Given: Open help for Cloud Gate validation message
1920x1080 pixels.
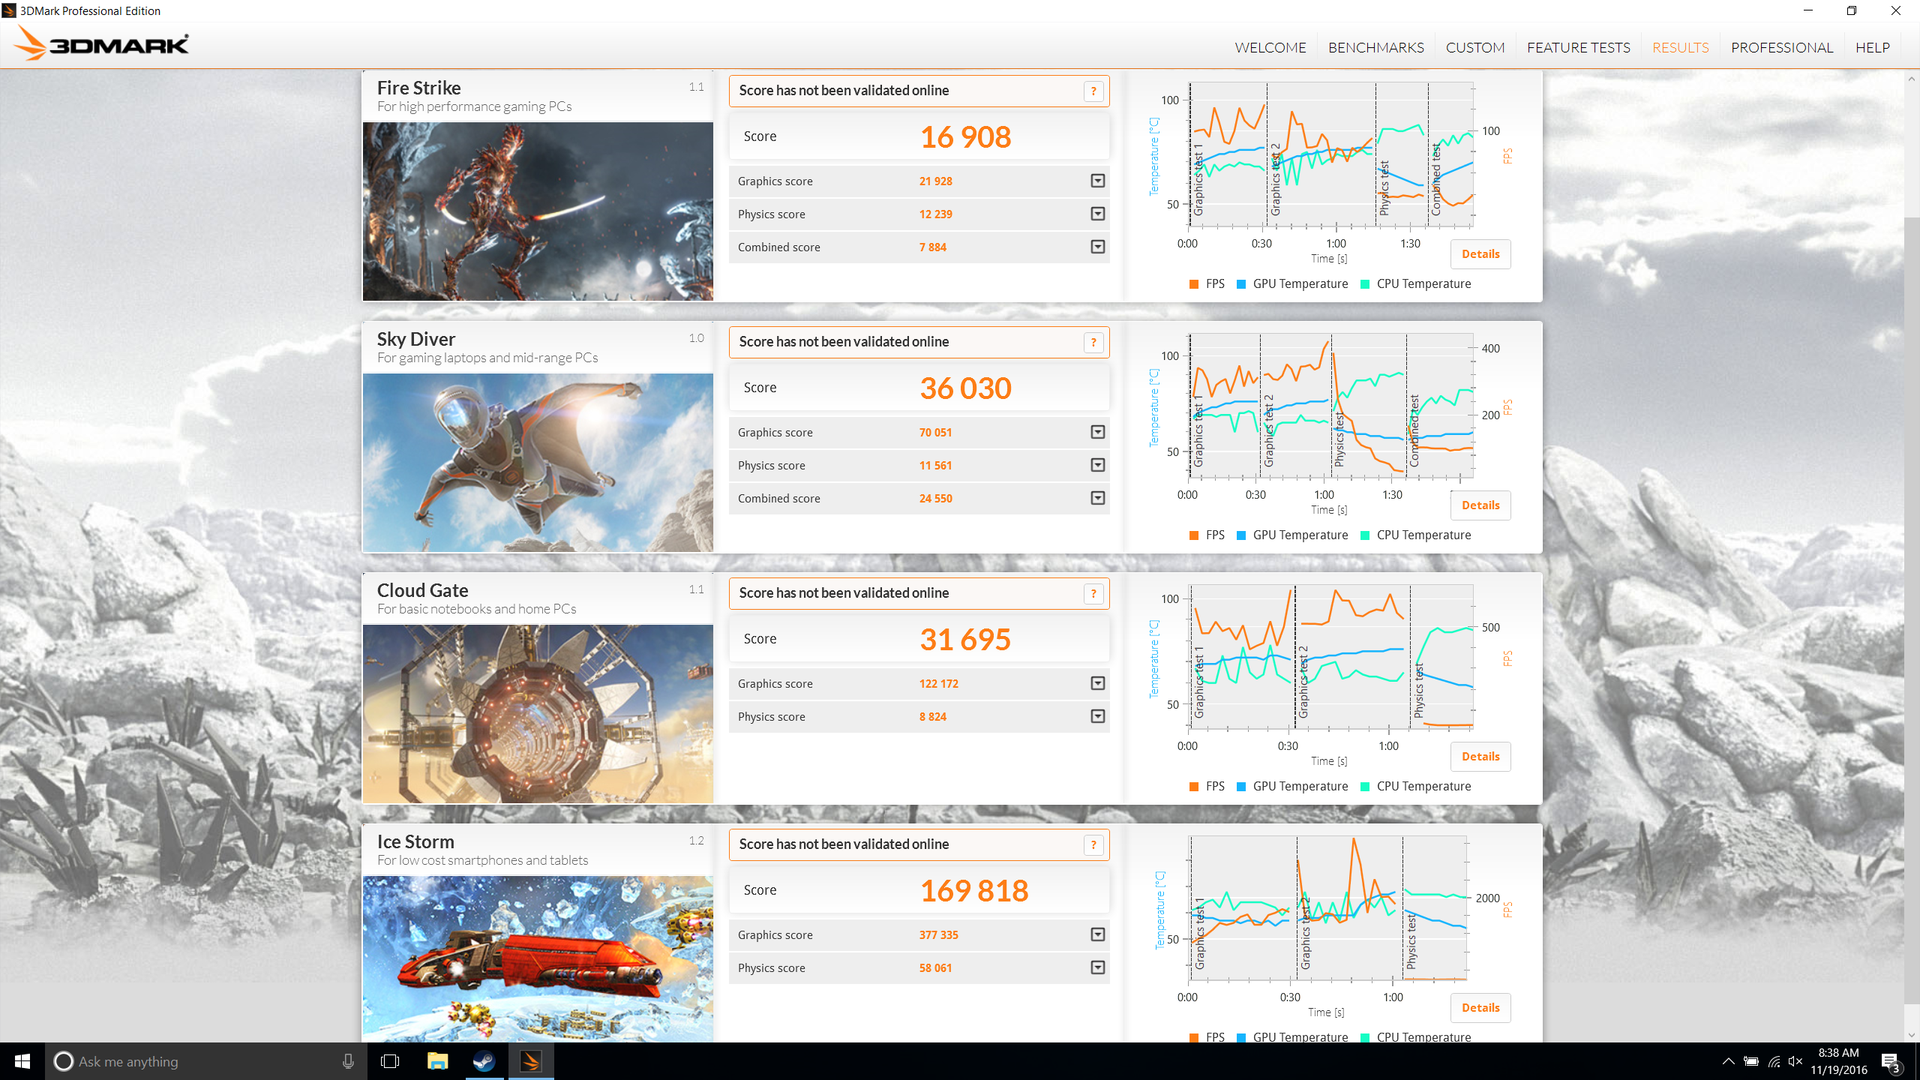Looking at the screenshot, I should point(1094,593).
